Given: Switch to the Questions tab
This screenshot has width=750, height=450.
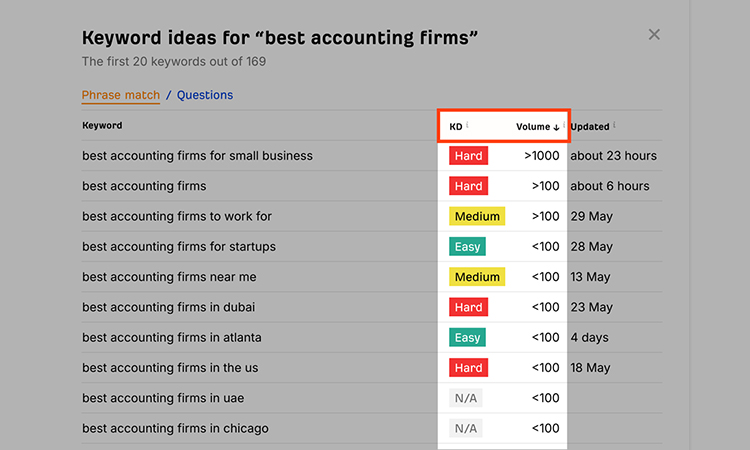Looking at the screenshot, I should click(205, 95).
